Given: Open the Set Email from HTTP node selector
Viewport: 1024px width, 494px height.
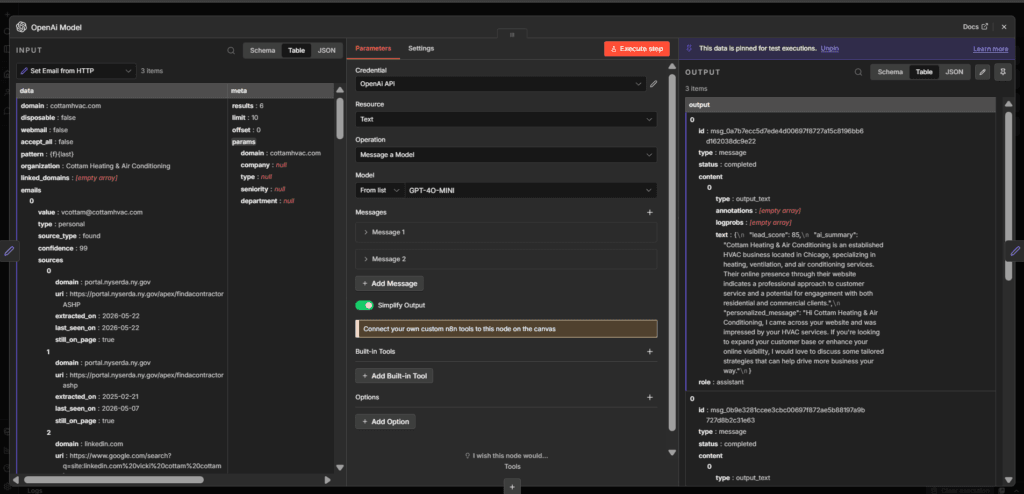Looking at the screenshot, I should 76,71.
